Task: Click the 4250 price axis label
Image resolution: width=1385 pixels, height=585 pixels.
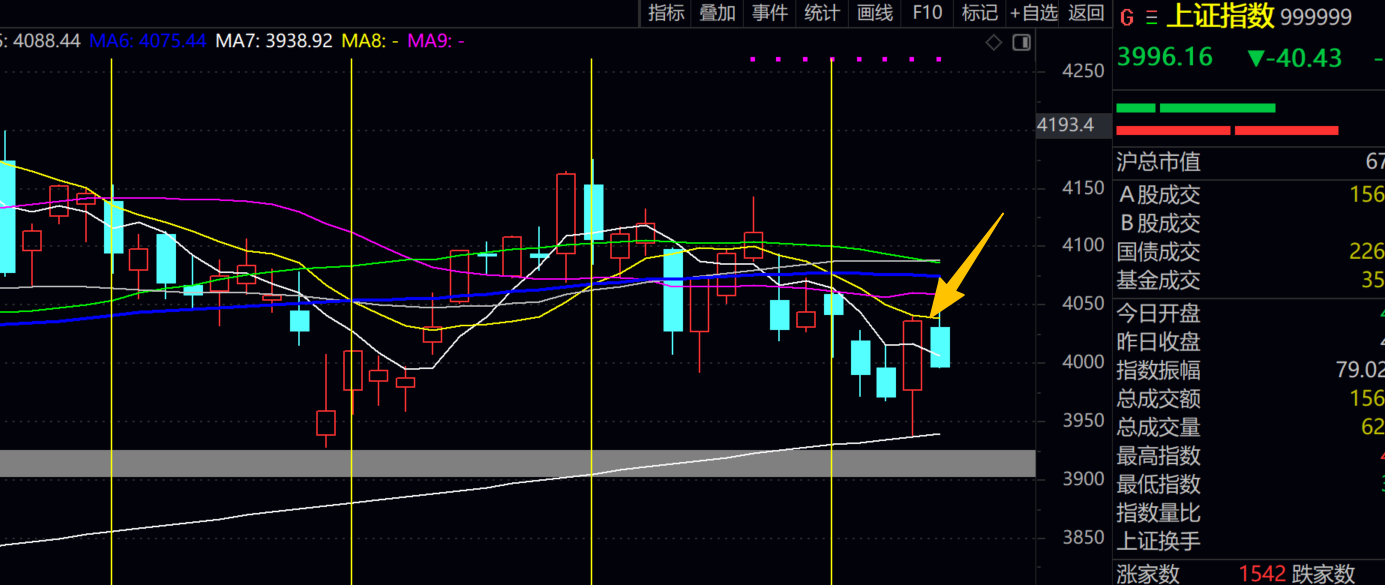Action: (x=1083, y=71)
